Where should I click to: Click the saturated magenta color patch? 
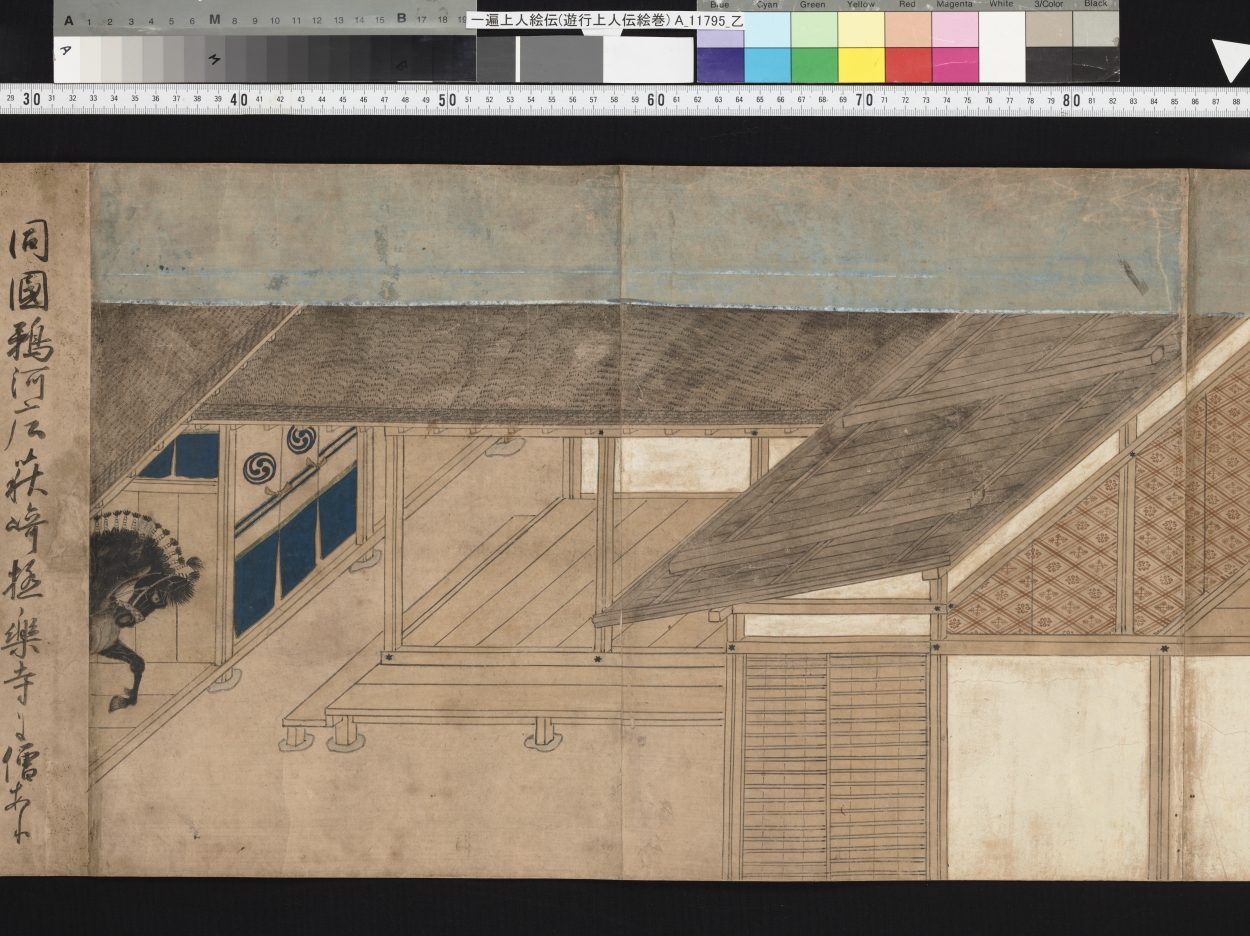(x=955, y=65)
